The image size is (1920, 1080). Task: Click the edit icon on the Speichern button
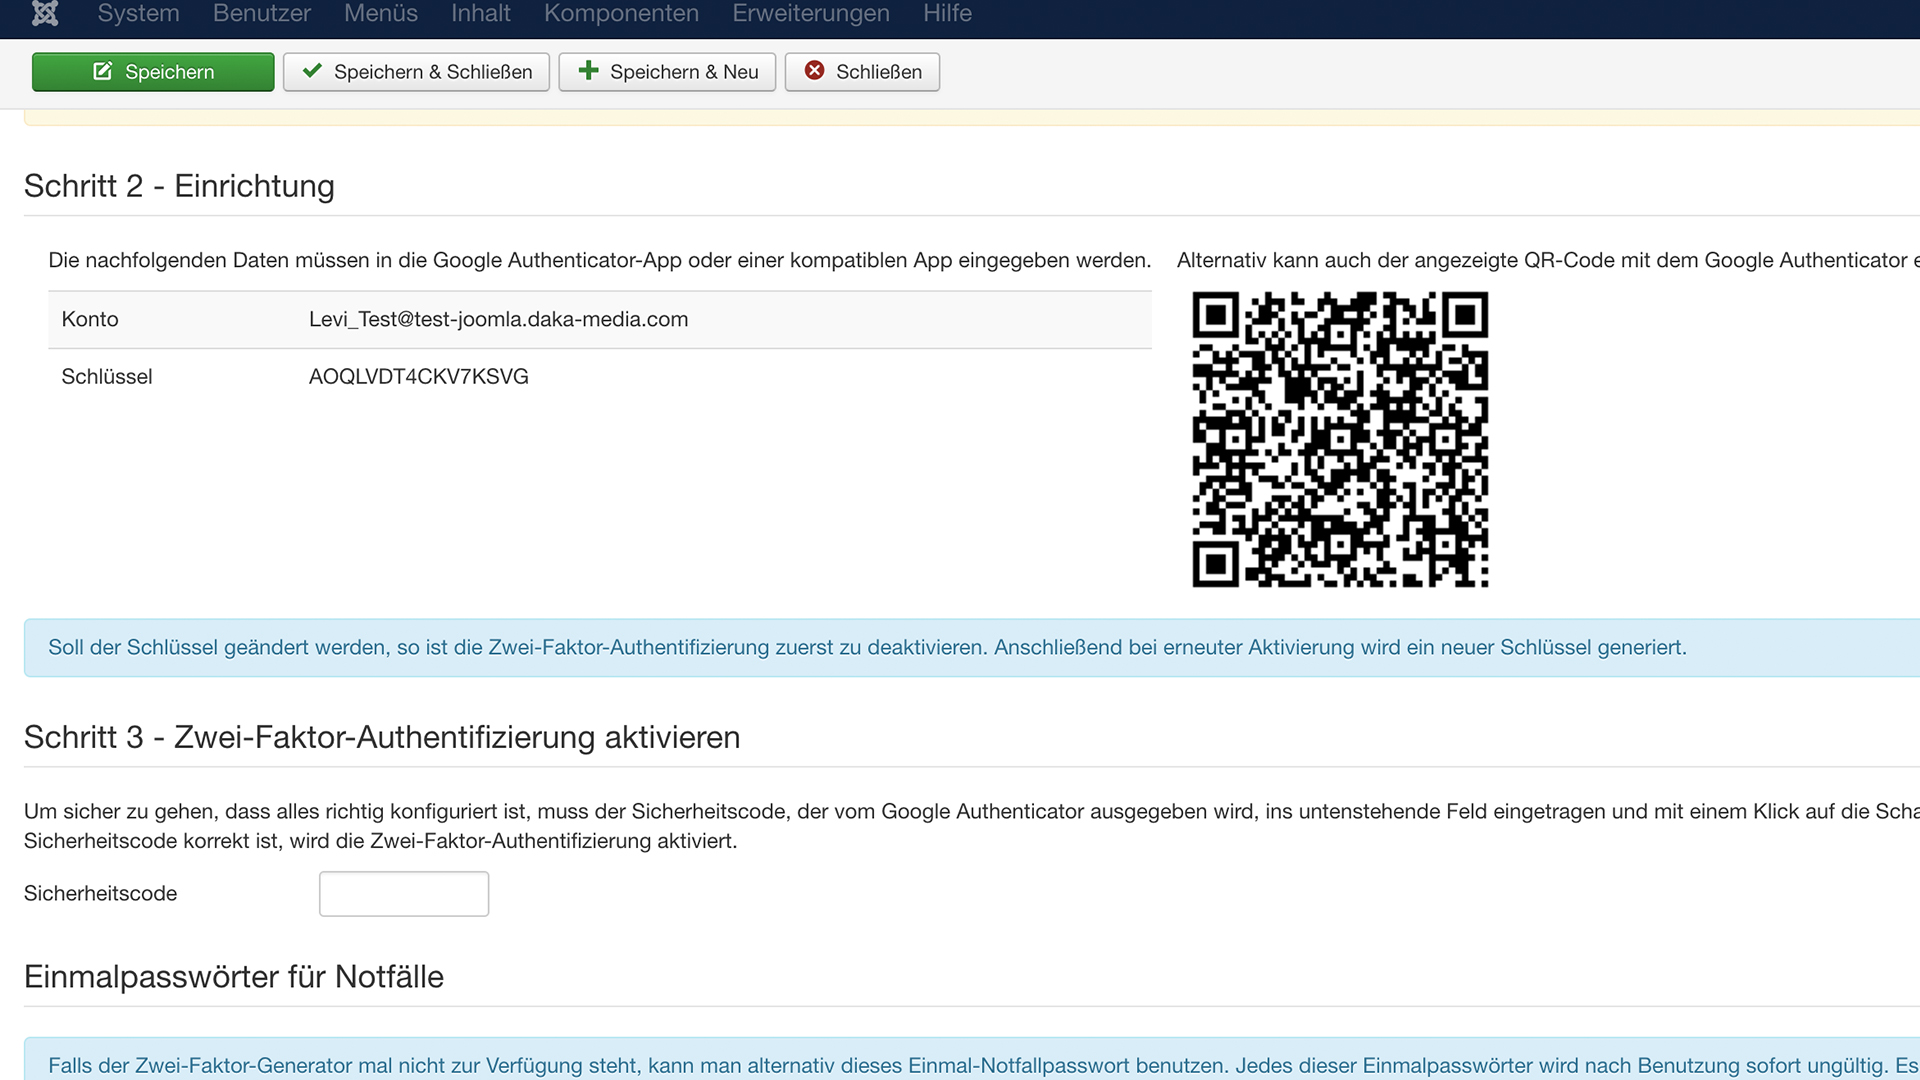(102, 71)
